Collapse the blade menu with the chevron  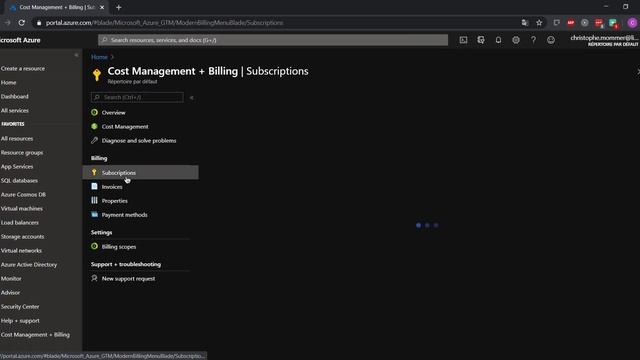[x=191, y=98]
